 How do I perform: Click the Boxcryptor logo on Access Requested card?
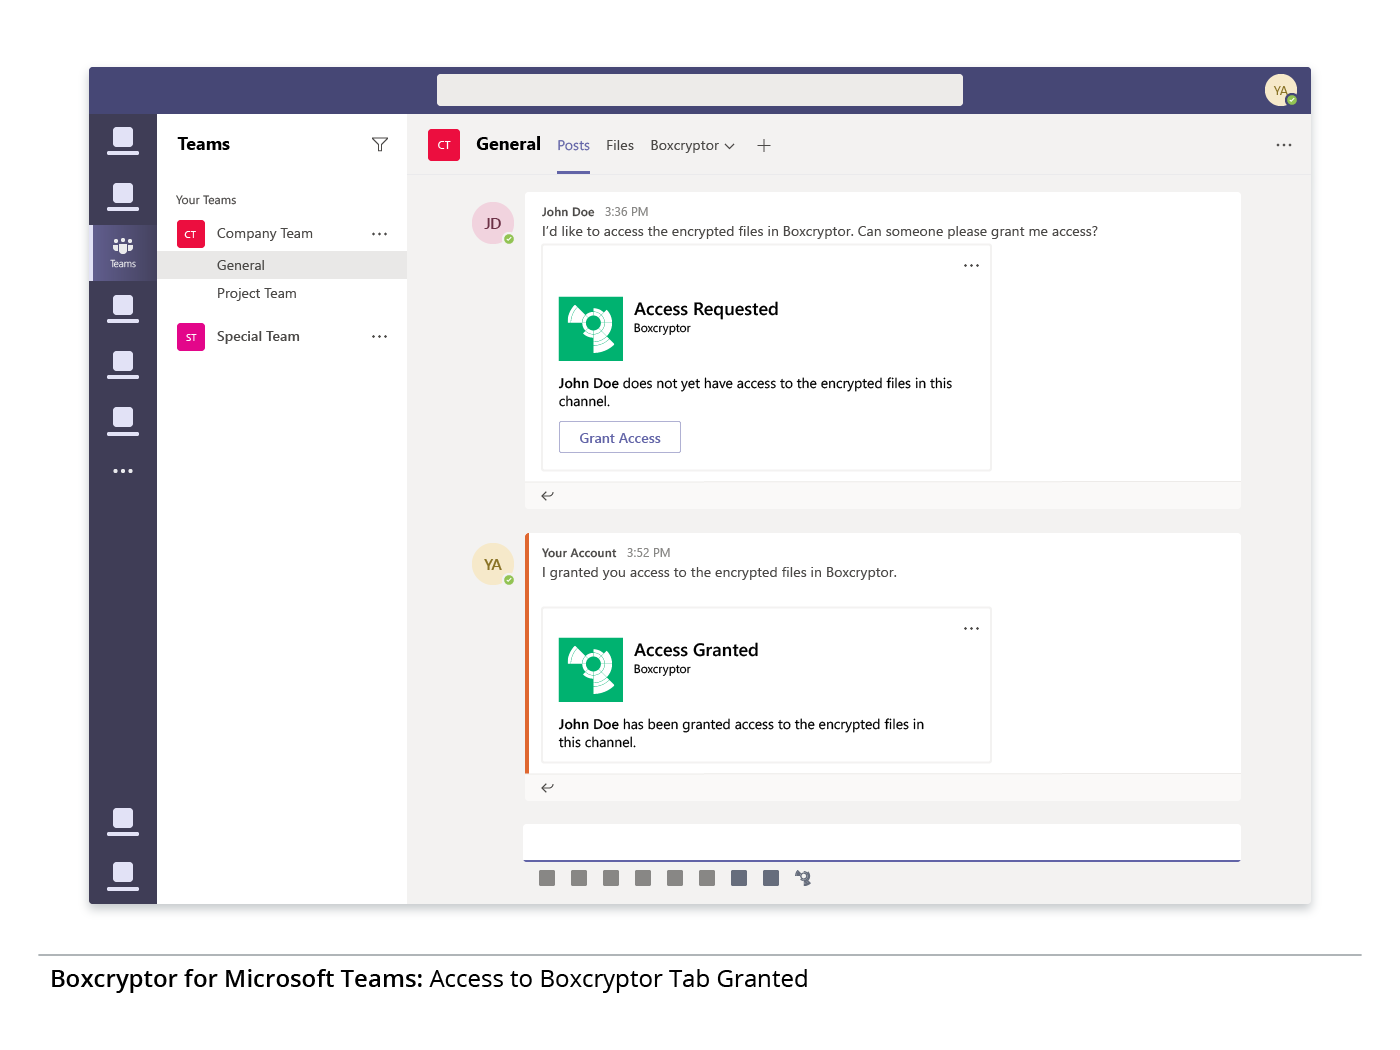[591, 329]
